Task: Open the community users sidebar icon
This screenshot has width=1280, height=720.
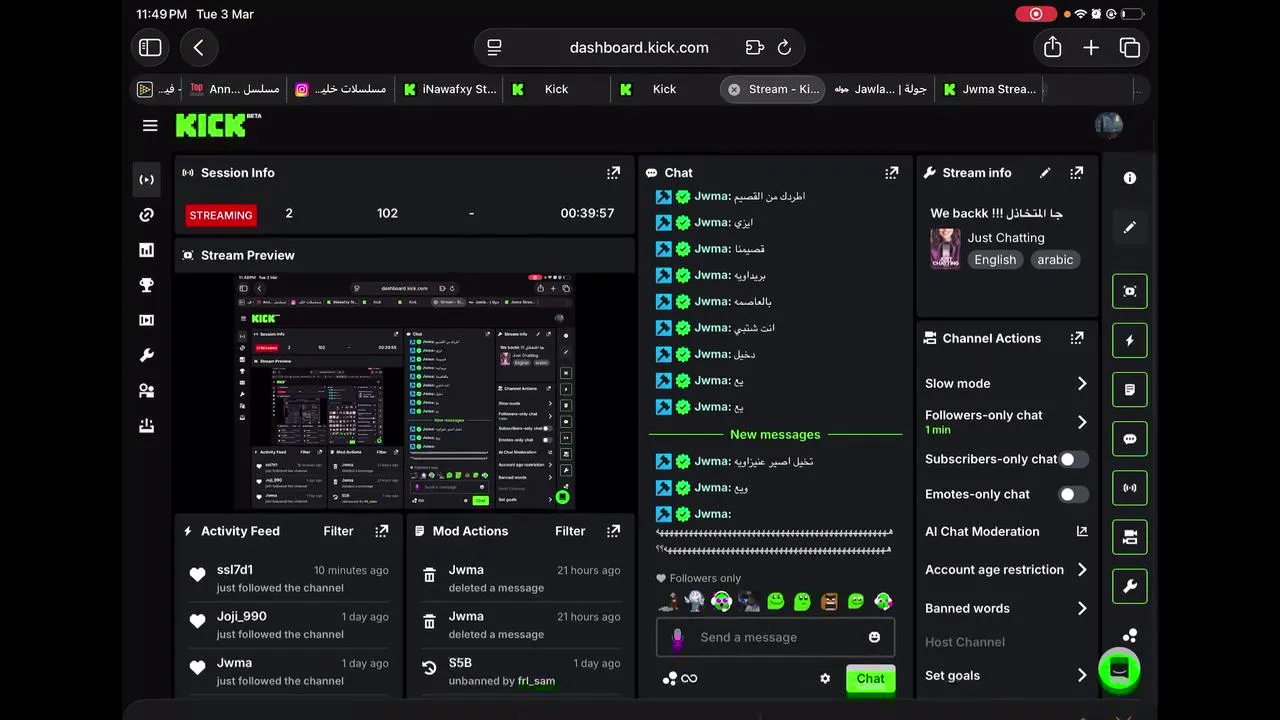Action: [146, 391]
